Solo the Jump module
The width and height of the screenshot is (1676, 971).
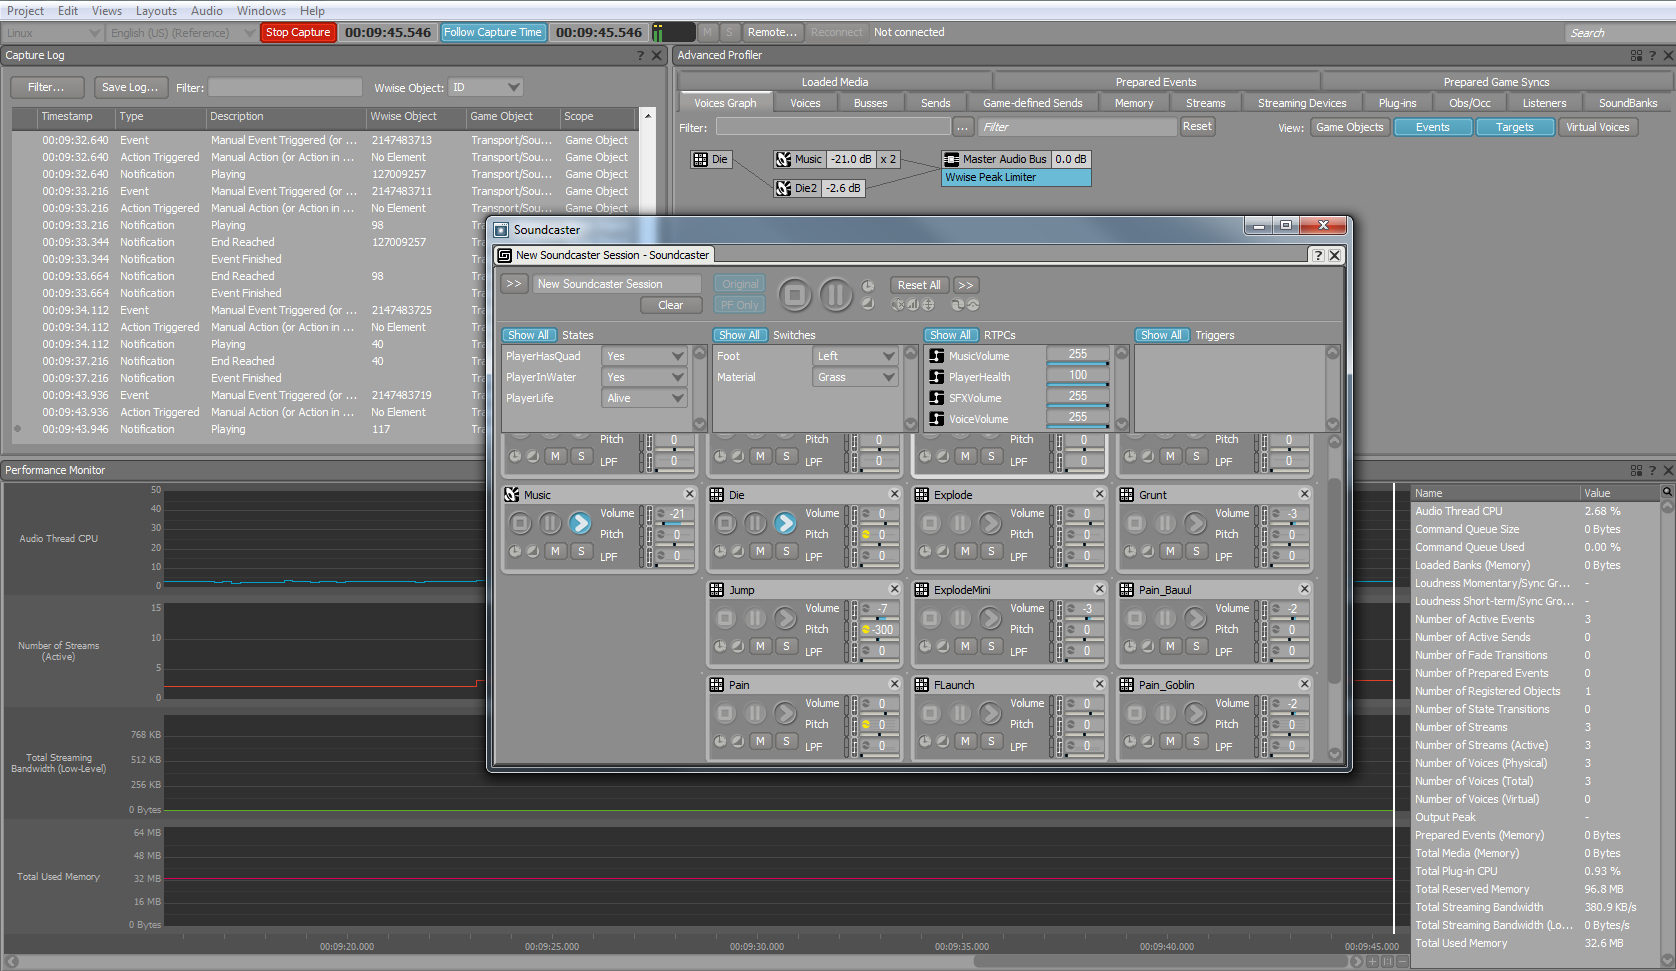[786, 646]
